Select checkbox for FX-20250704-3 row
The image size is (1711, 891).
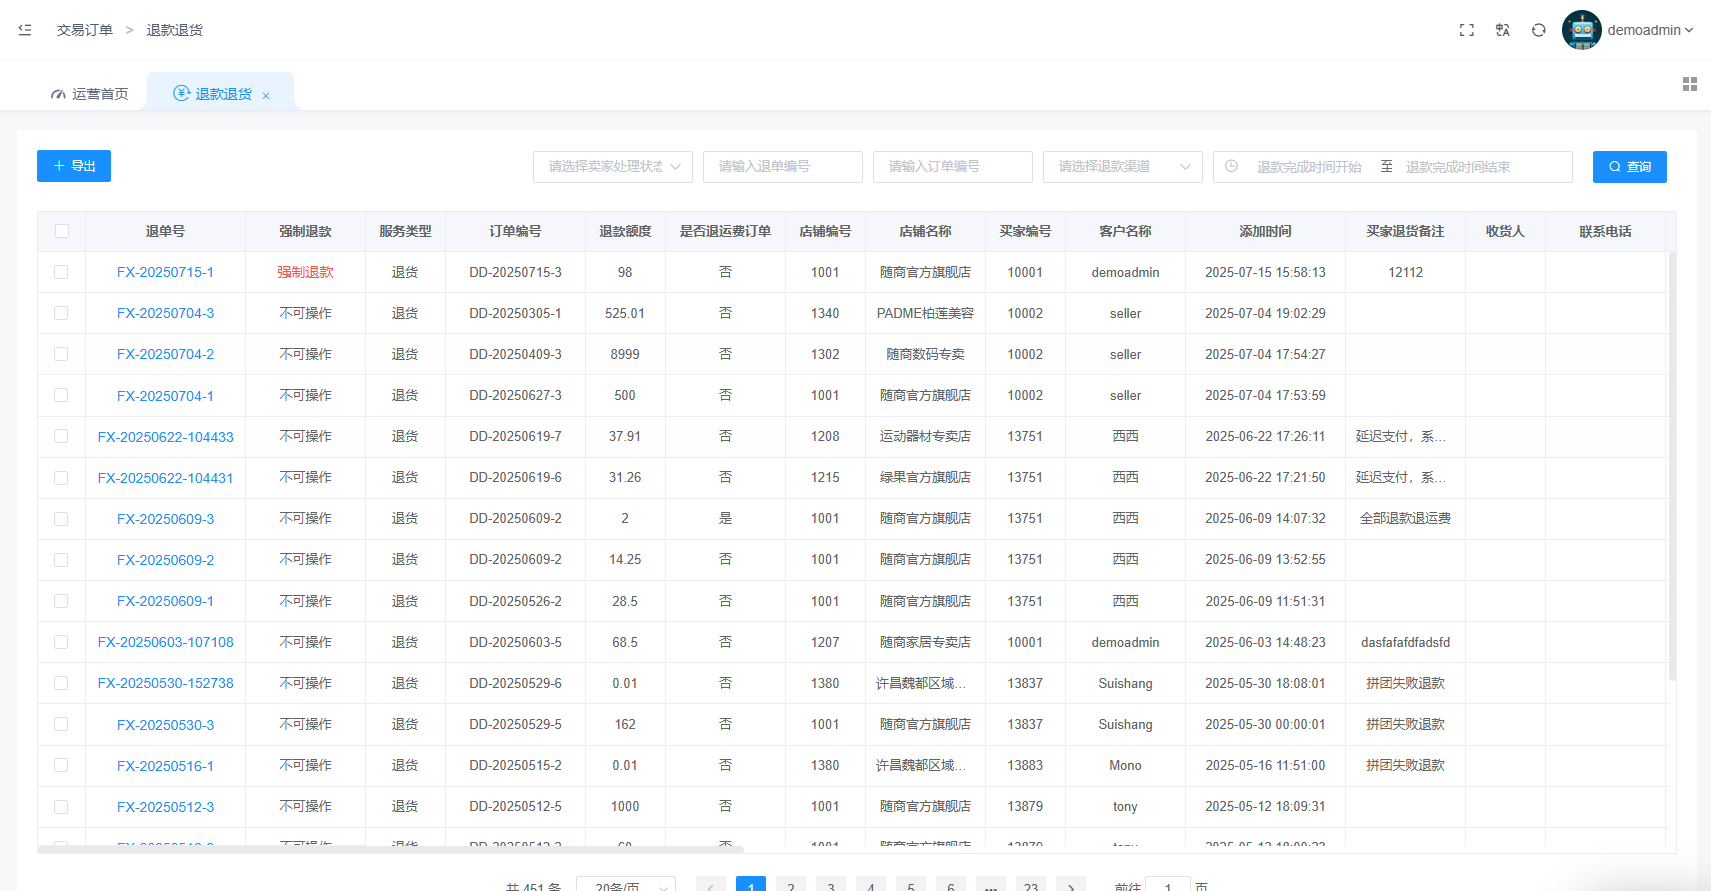[62, 313]
